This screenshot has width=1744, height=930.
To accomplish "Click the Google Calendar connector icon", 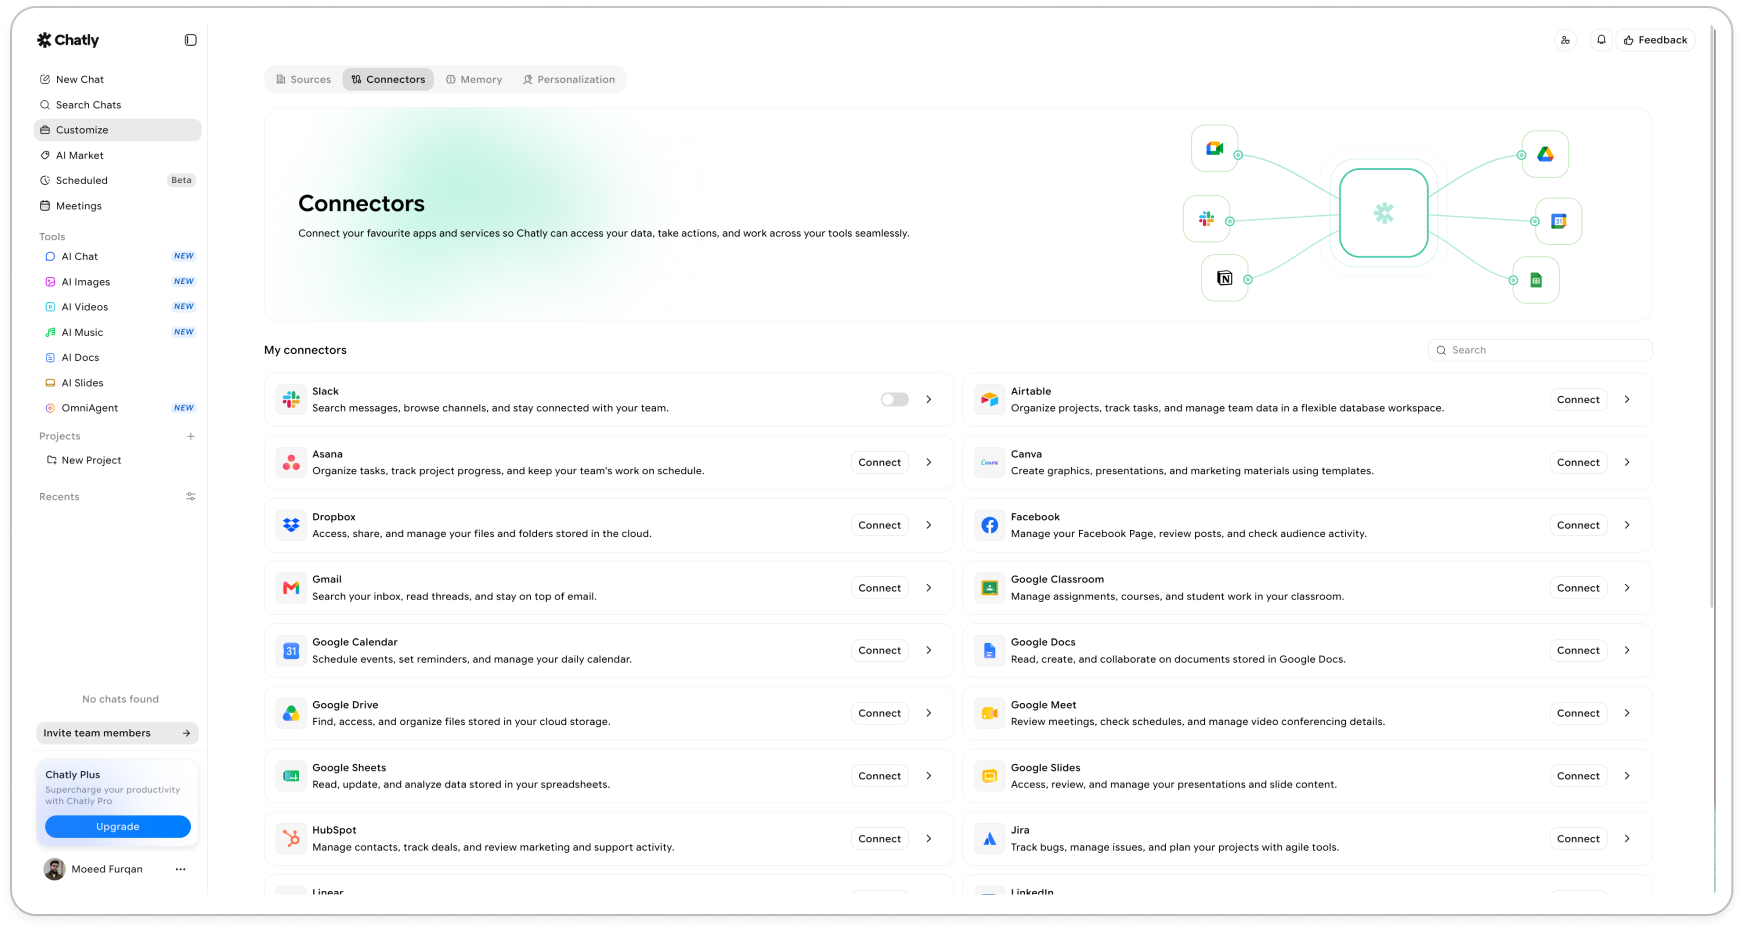I will coord(291,651).
